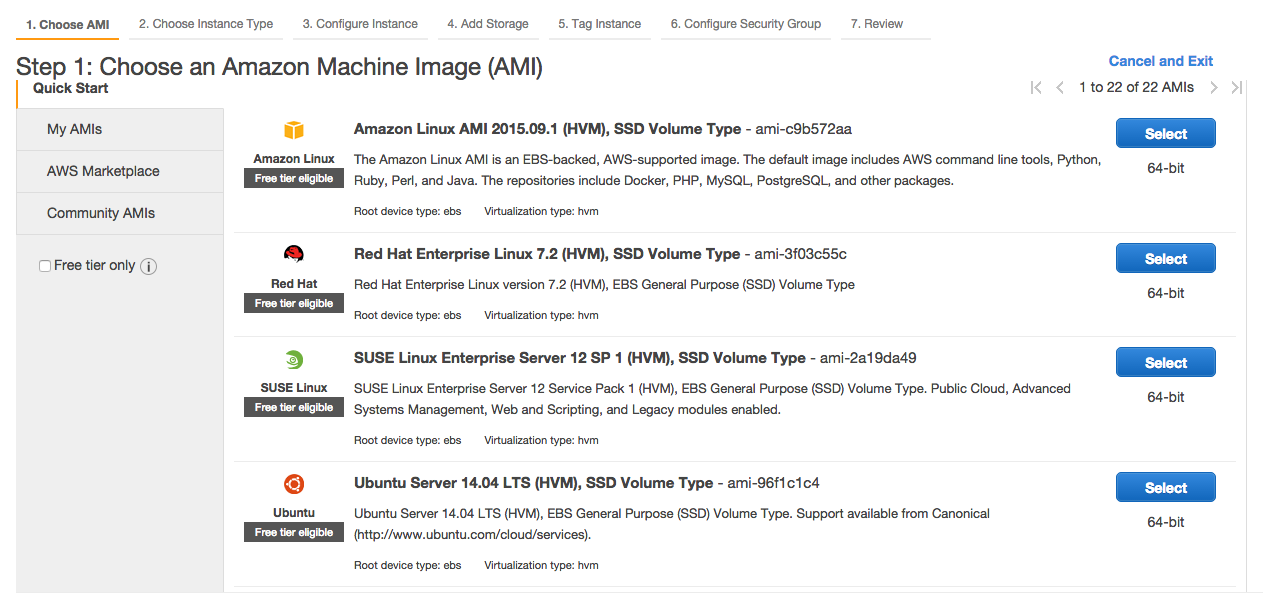The height and width of the screenshot is (606, 1277).
Task: Click the SUSE Linux green logo icon
Action: [294, 360]
